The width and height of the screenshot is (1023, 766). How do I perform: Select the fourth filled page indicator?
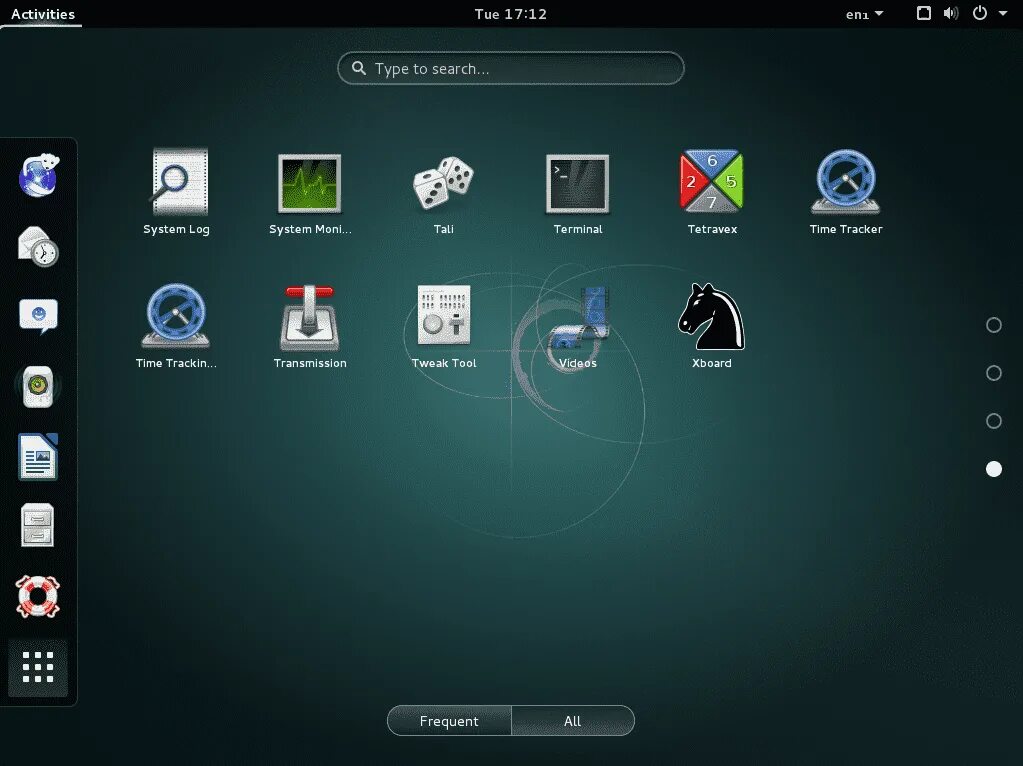tap(994, 469)
